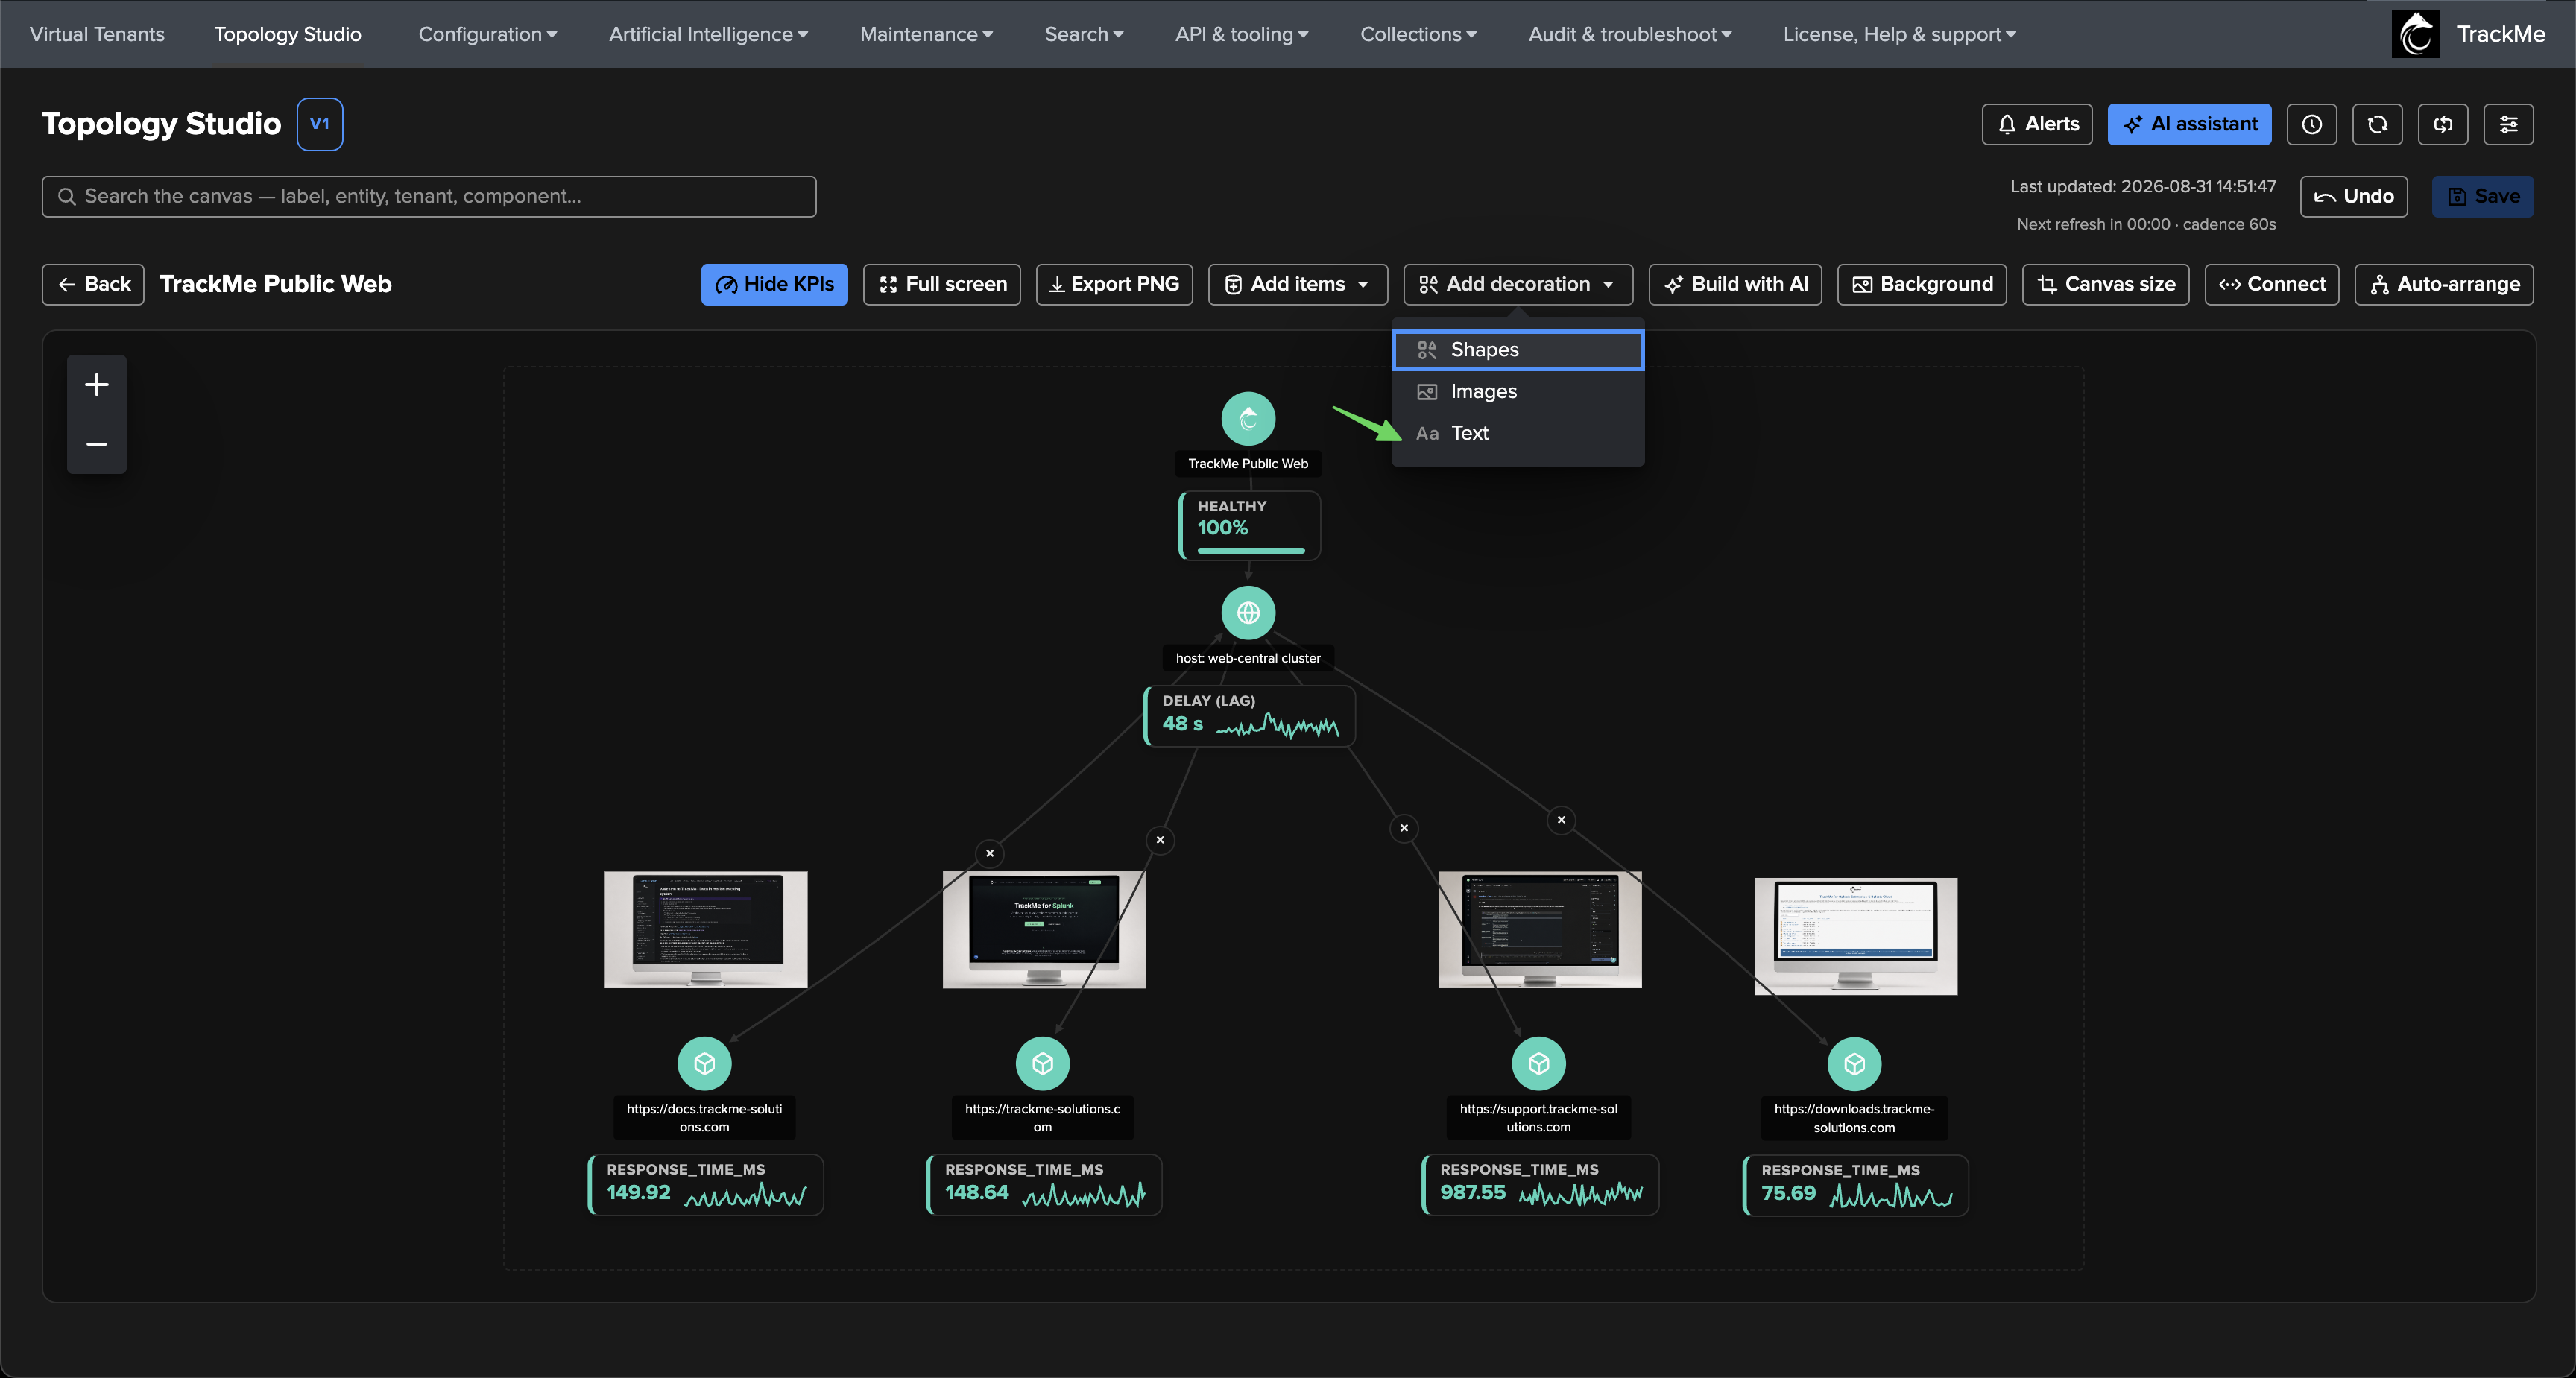Choose Images from the decoration menu

tap(1518, 392)
